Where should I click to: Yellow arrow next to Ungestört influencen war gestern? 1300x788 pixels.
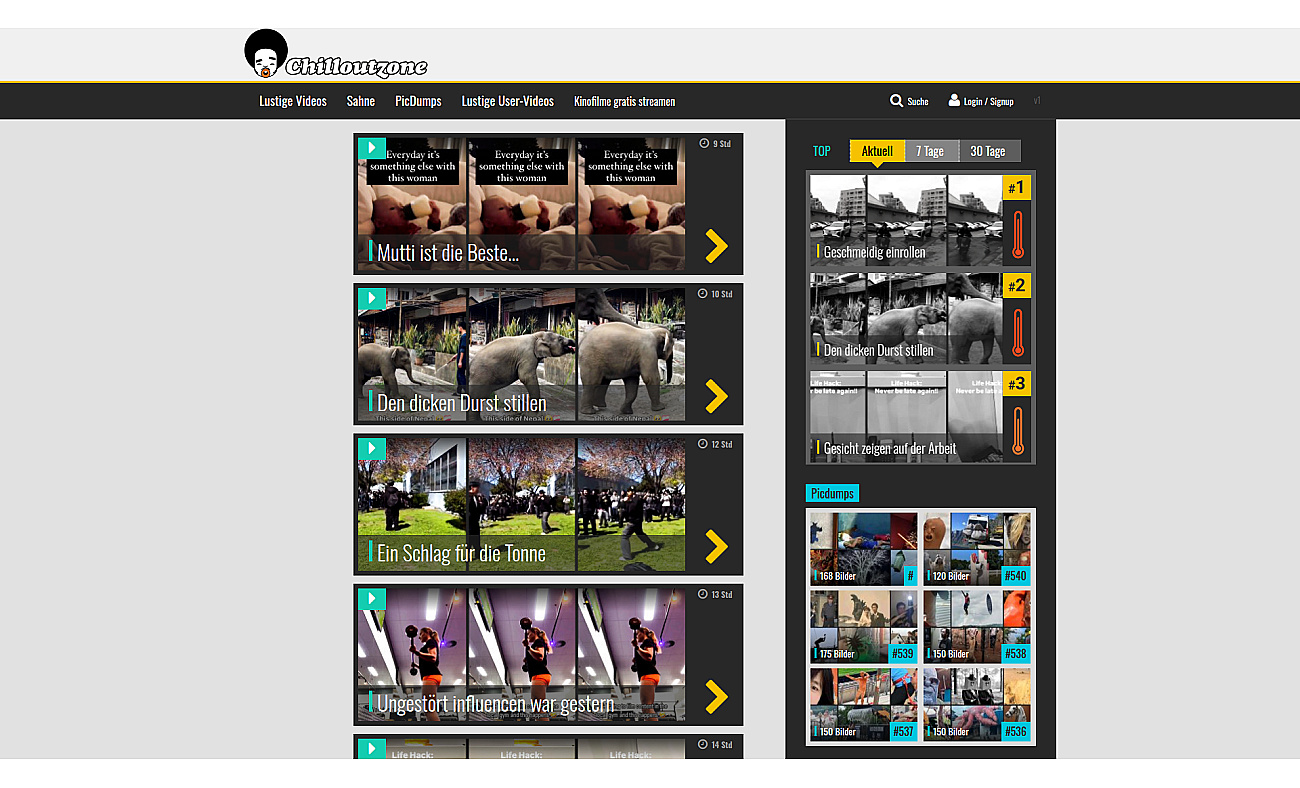[716, 696]
